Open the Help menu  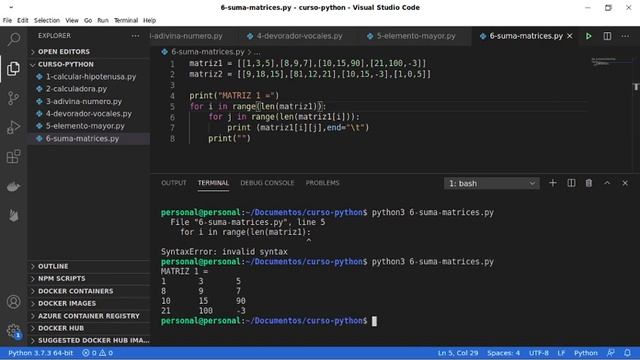(149, 20)
